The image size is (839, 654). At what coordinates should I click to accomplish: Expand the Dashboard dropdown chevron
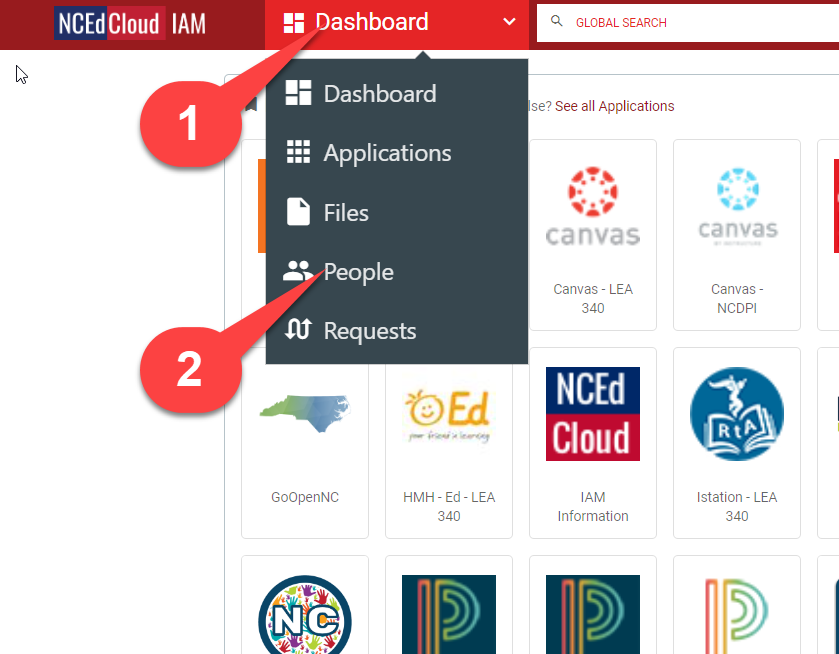pyautogui.click(x=509, y=22)
